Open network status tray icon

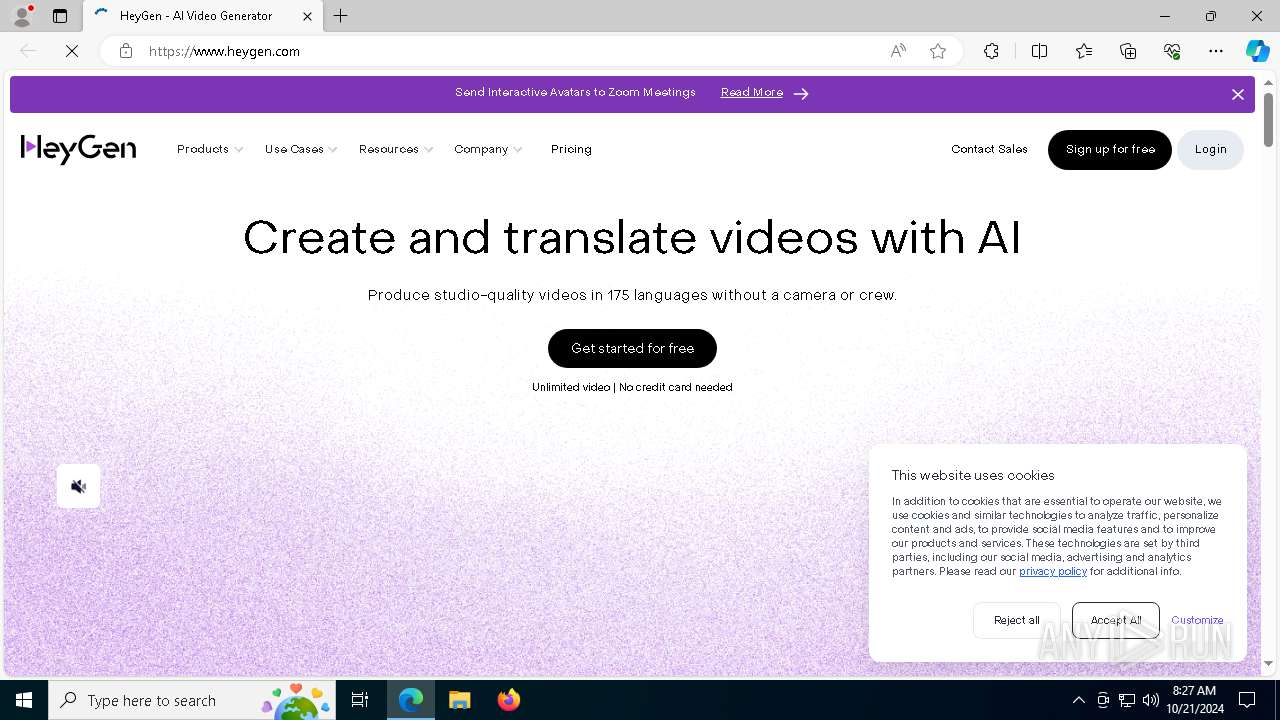coord(1127,700)
